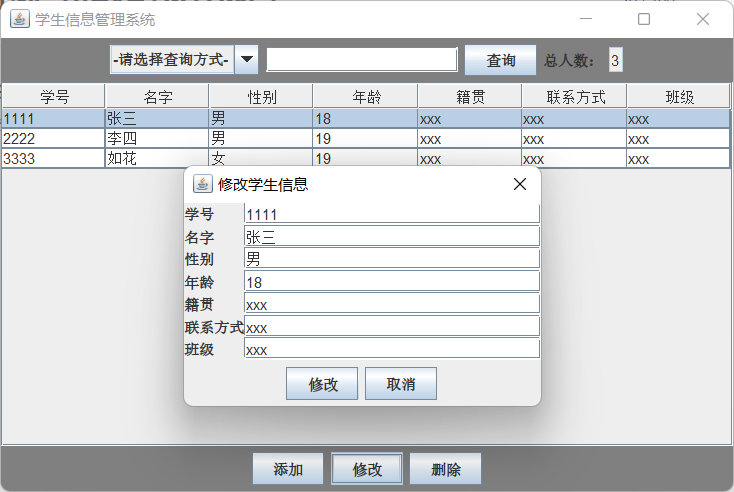Select the 籍贯 cell in row 2222
Image resolution: width=734 pixels, height=492 pixels.
click(x=470, y=139)
